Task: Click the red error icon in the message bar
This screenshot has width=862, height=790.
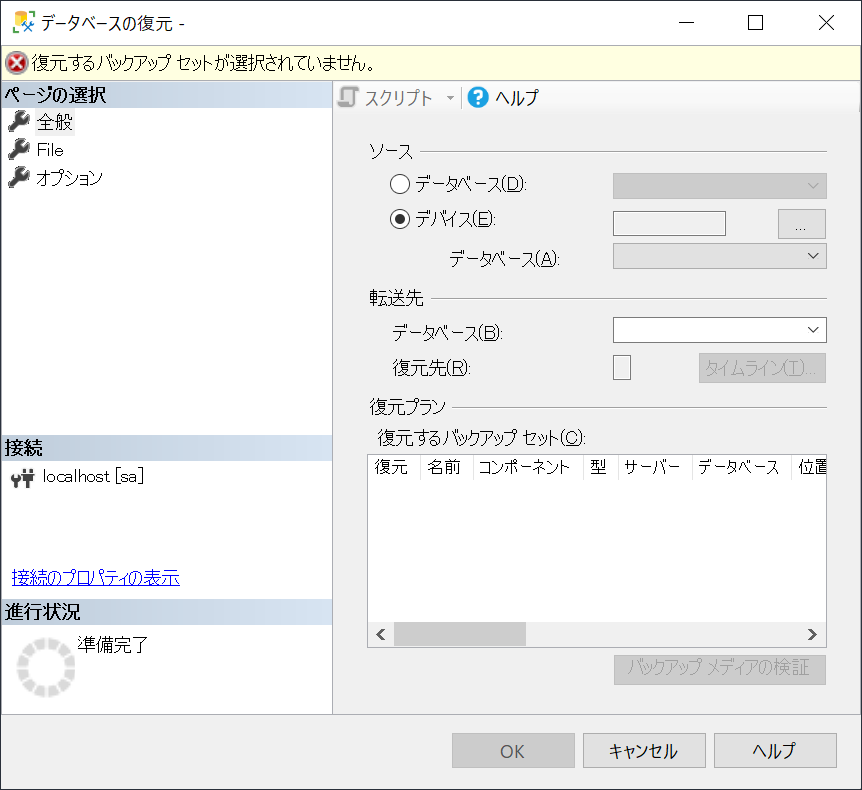Action: pyautogui.click(x=16, y=63)
